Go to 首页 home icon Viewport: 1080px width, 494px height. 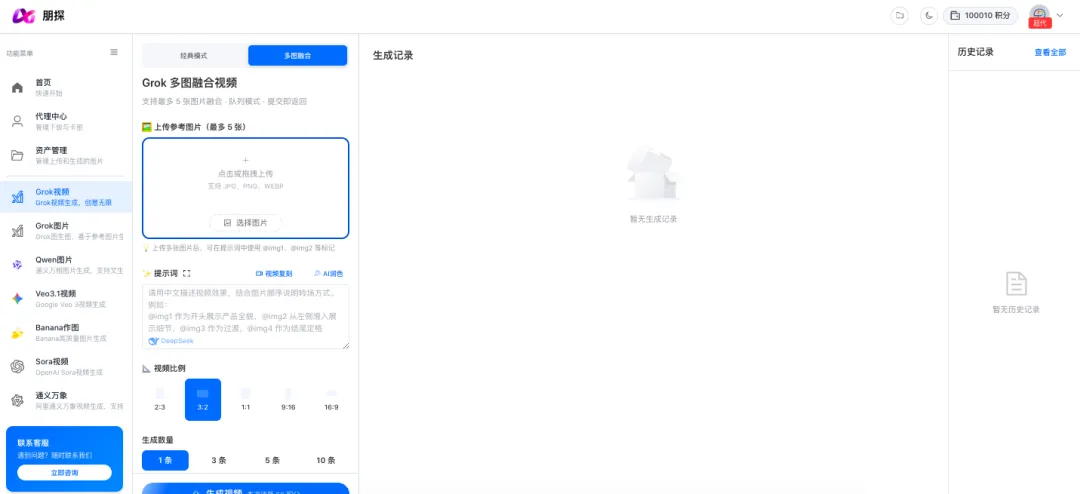(18, 88)
